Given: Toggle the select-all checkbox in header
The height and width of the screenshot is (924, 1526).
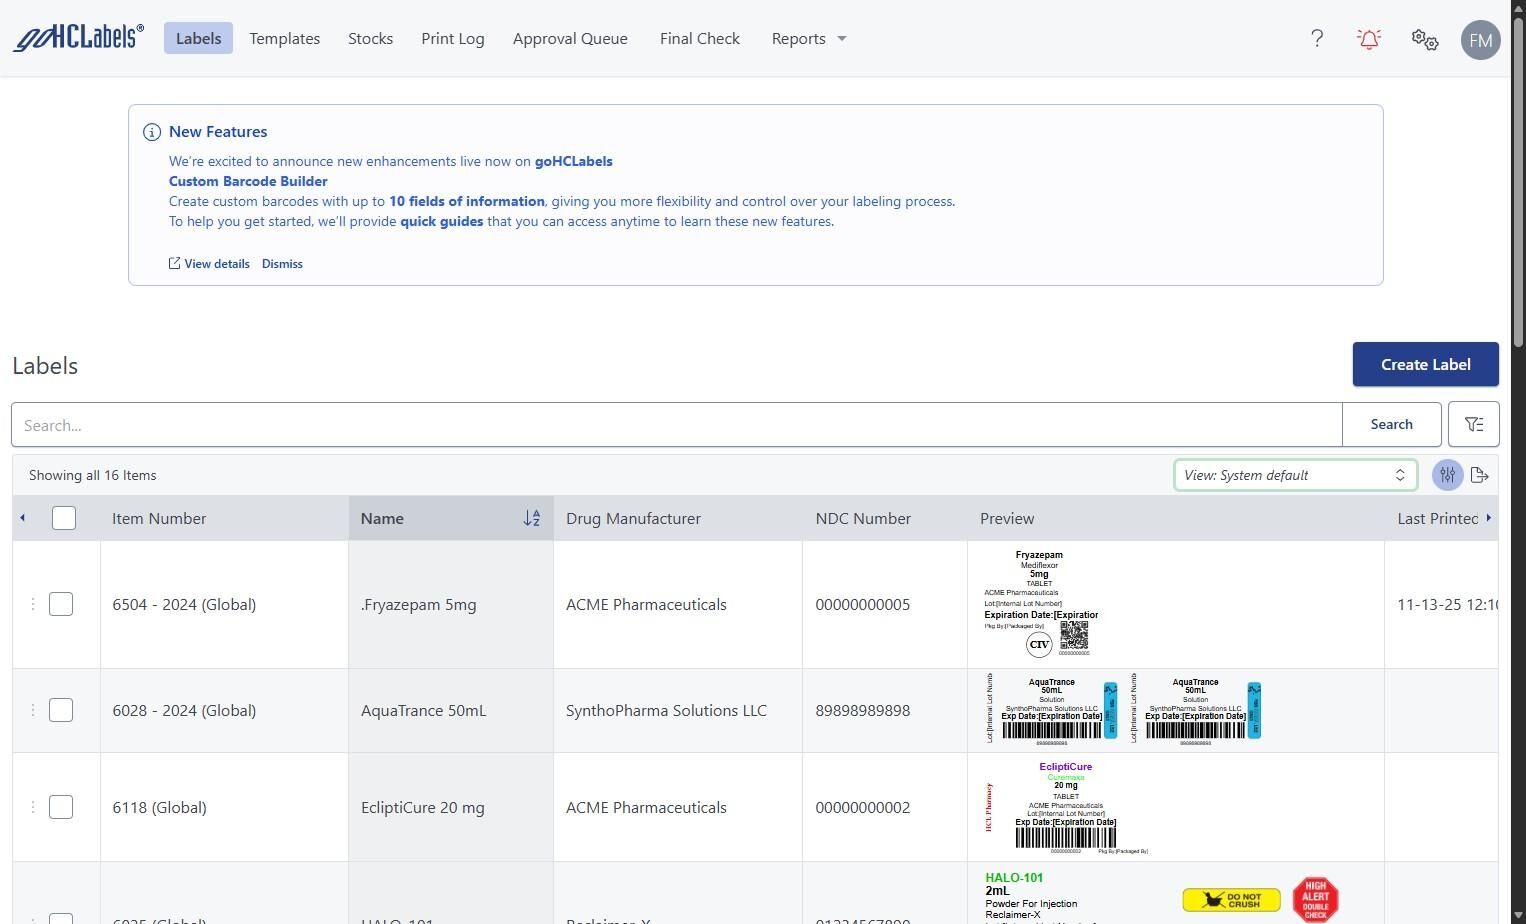Looking at the screenshot, I should pos(64,518).
